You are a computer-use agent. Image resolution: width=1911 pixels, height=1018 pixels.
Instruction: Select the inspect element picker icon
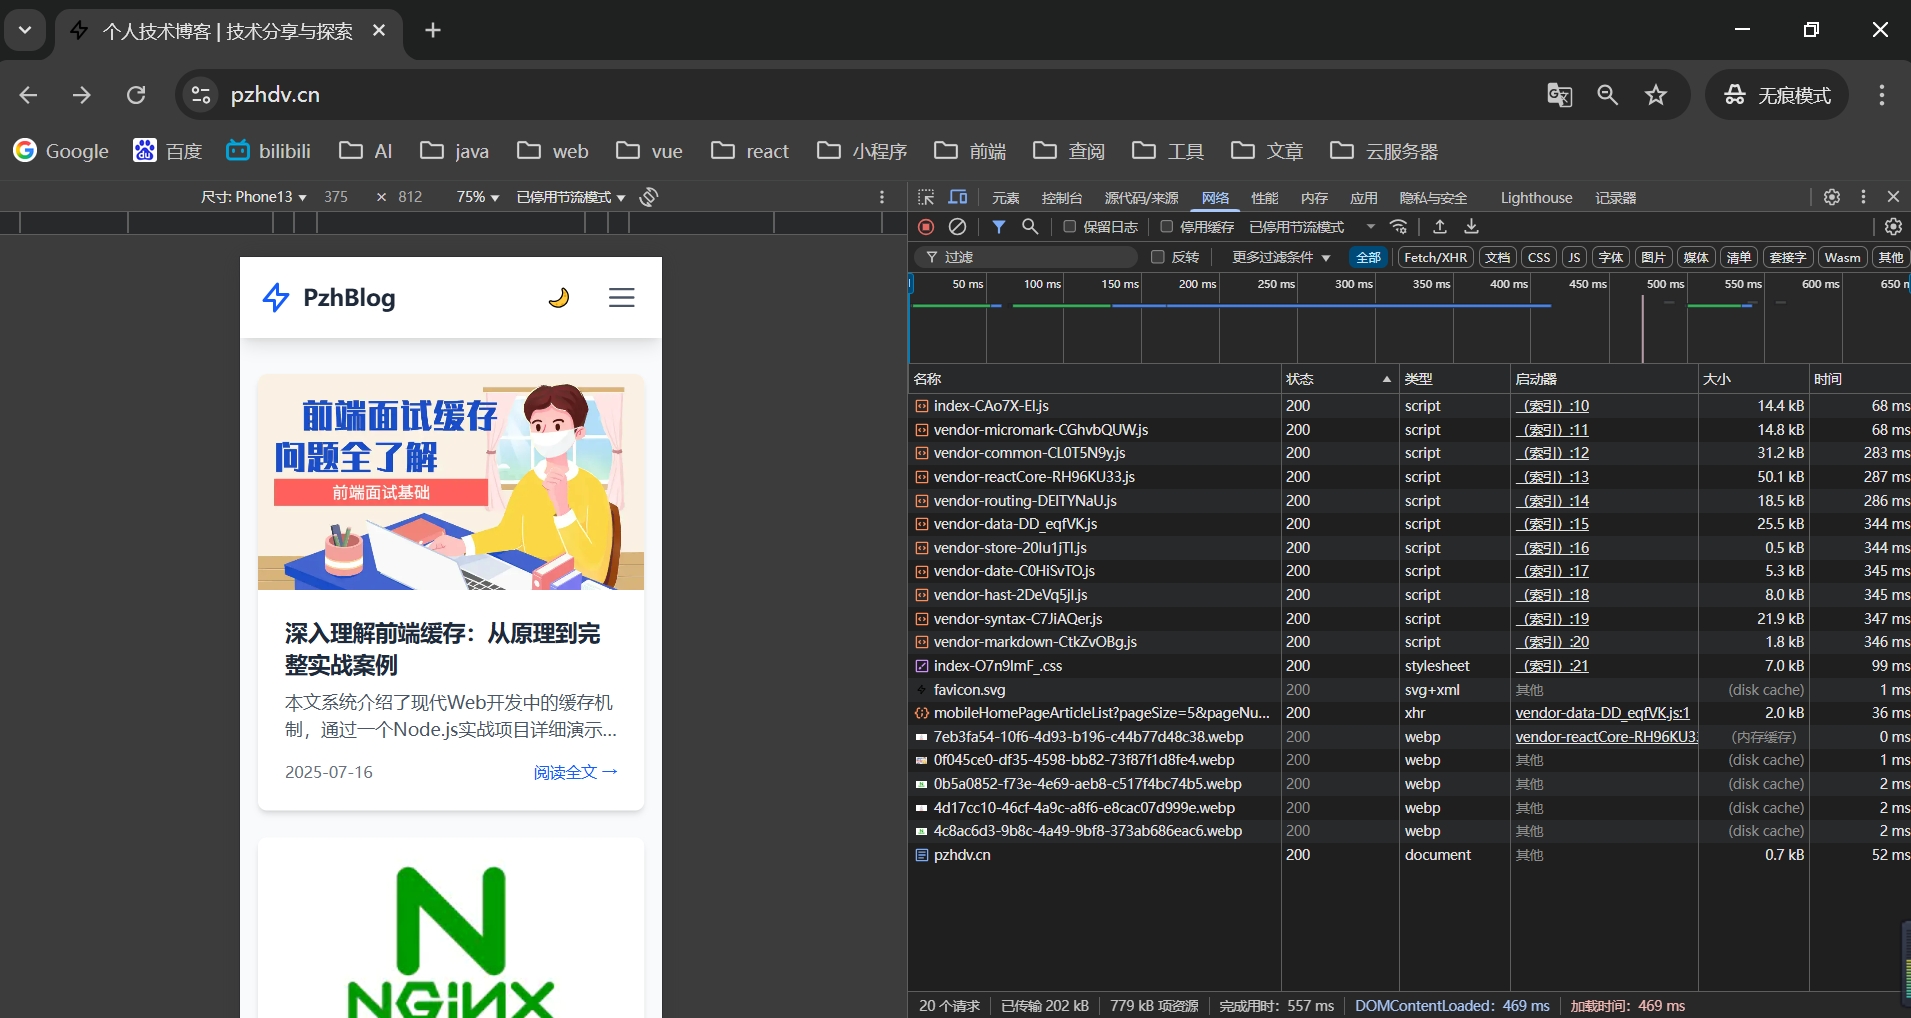point(926,197)
